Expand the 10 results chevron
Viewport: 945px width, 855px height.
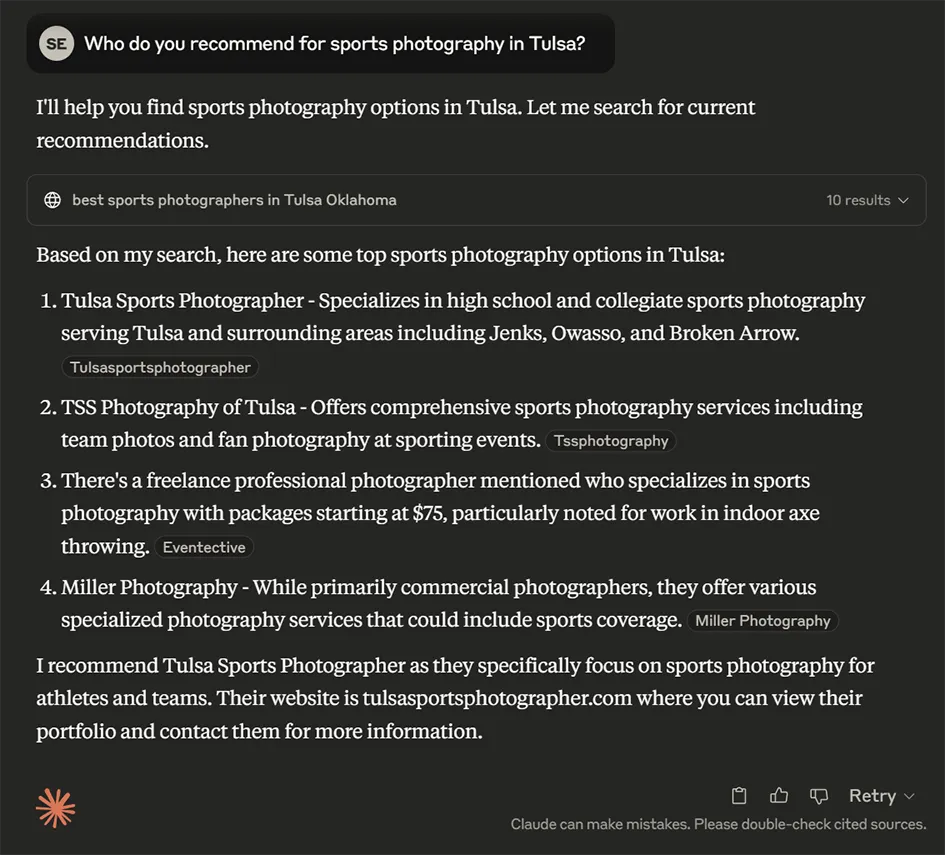click(x=903, y=200)
